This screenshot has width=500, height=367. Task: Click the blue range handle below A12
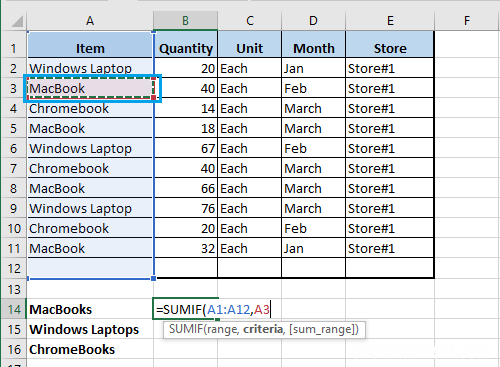tap(154, 278)
